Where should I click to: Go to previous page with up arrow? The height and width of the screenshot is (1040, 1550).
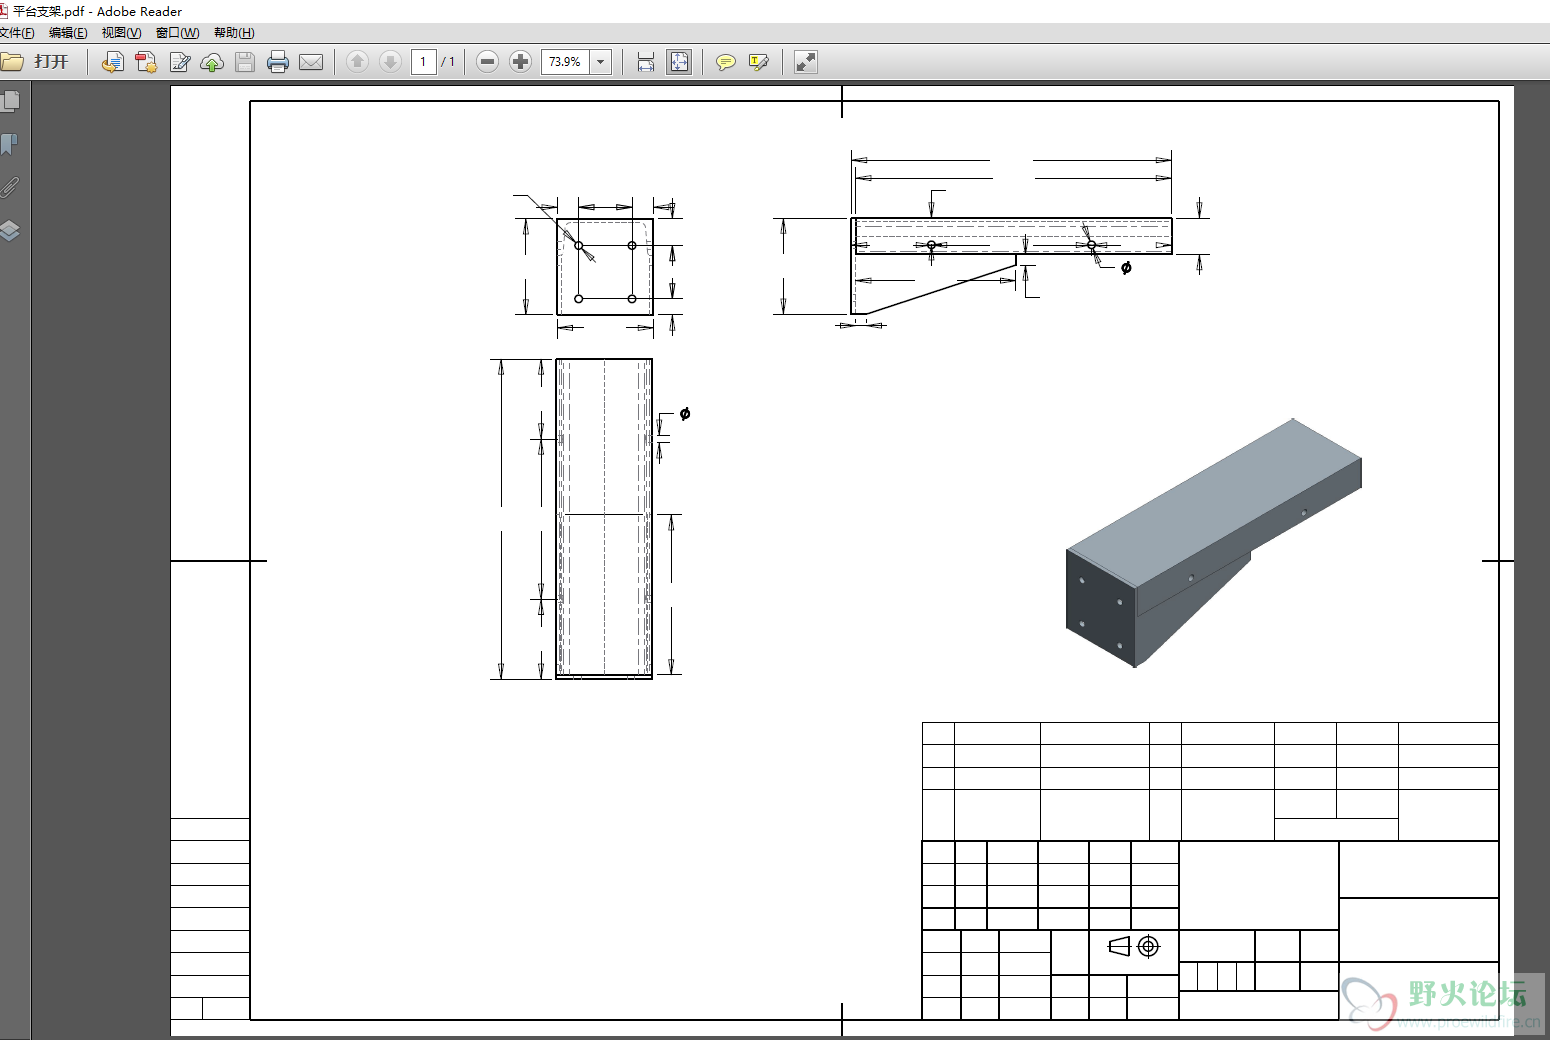tap(357, 62)
